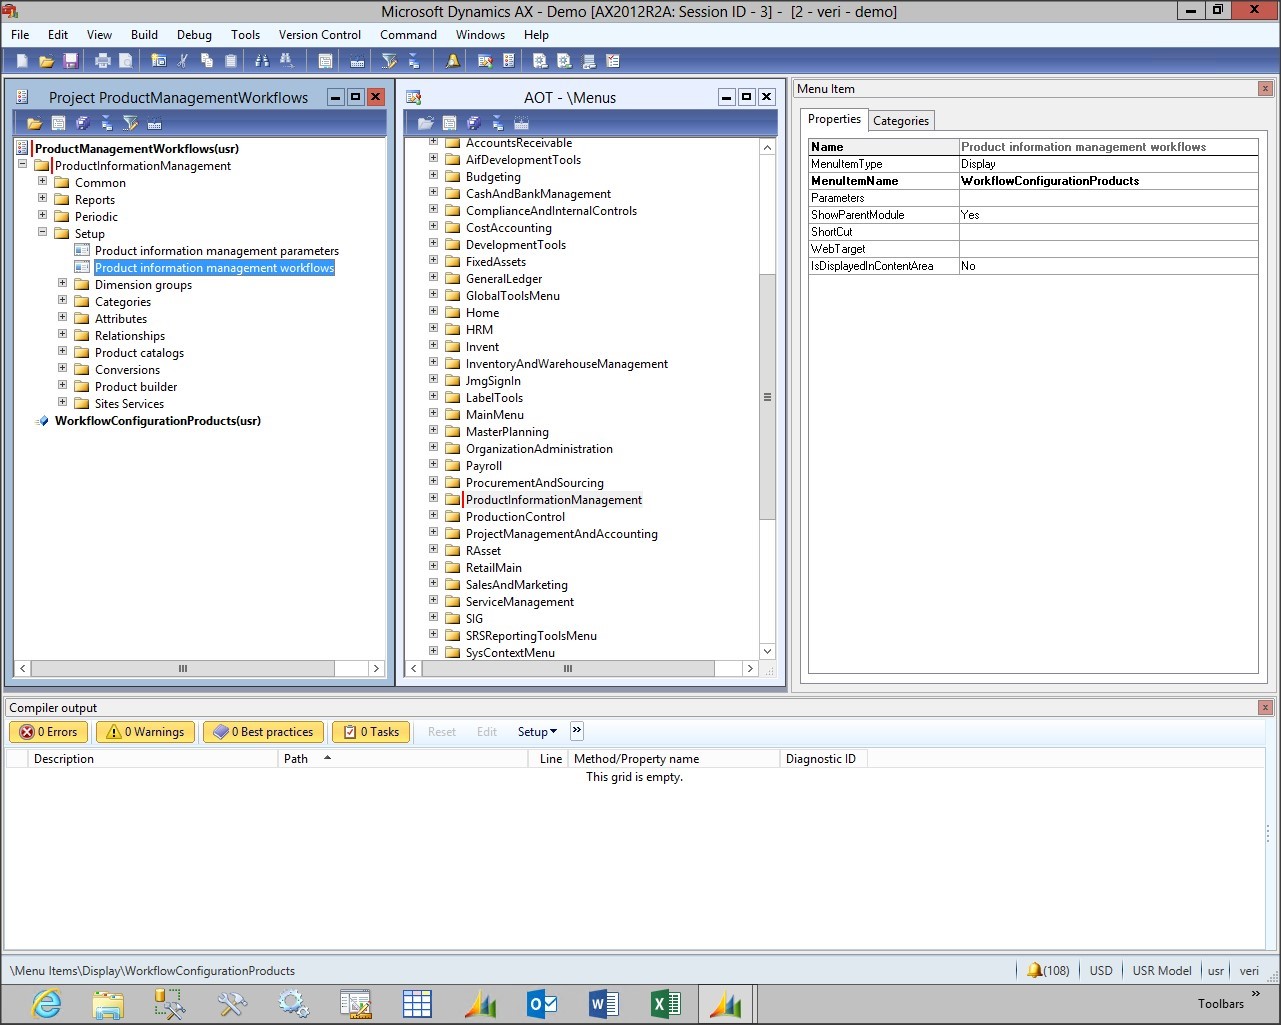
Task: Click the purple cube icon in AOT Menus toolbar
Action: pos(473,124)
